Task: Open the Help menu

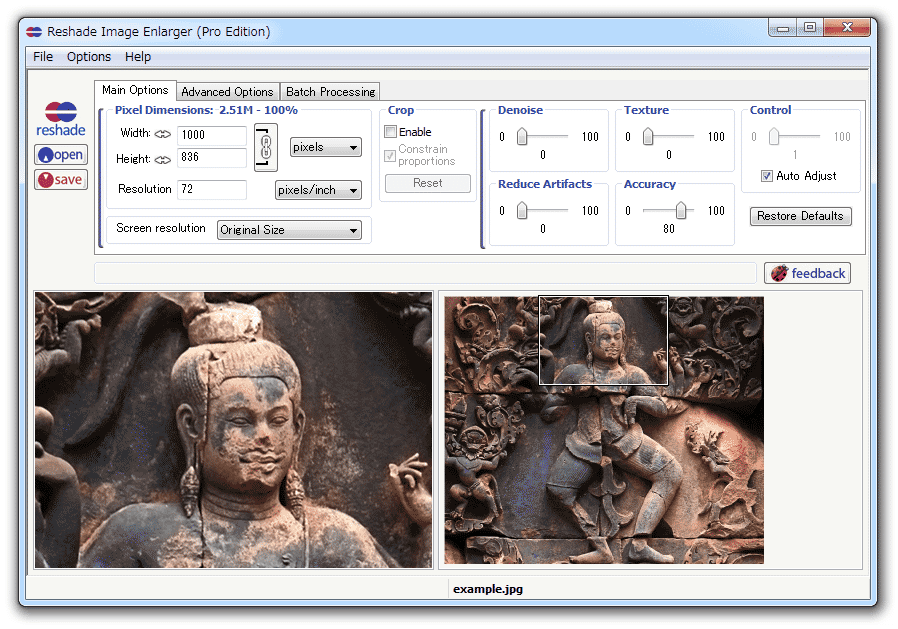Action: pos(138,57)
